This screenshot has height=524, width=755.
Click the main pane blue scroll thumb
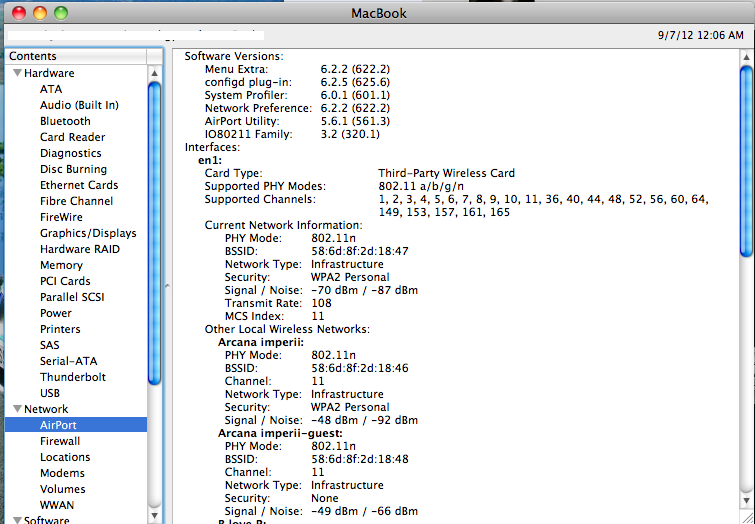[746, 161]
